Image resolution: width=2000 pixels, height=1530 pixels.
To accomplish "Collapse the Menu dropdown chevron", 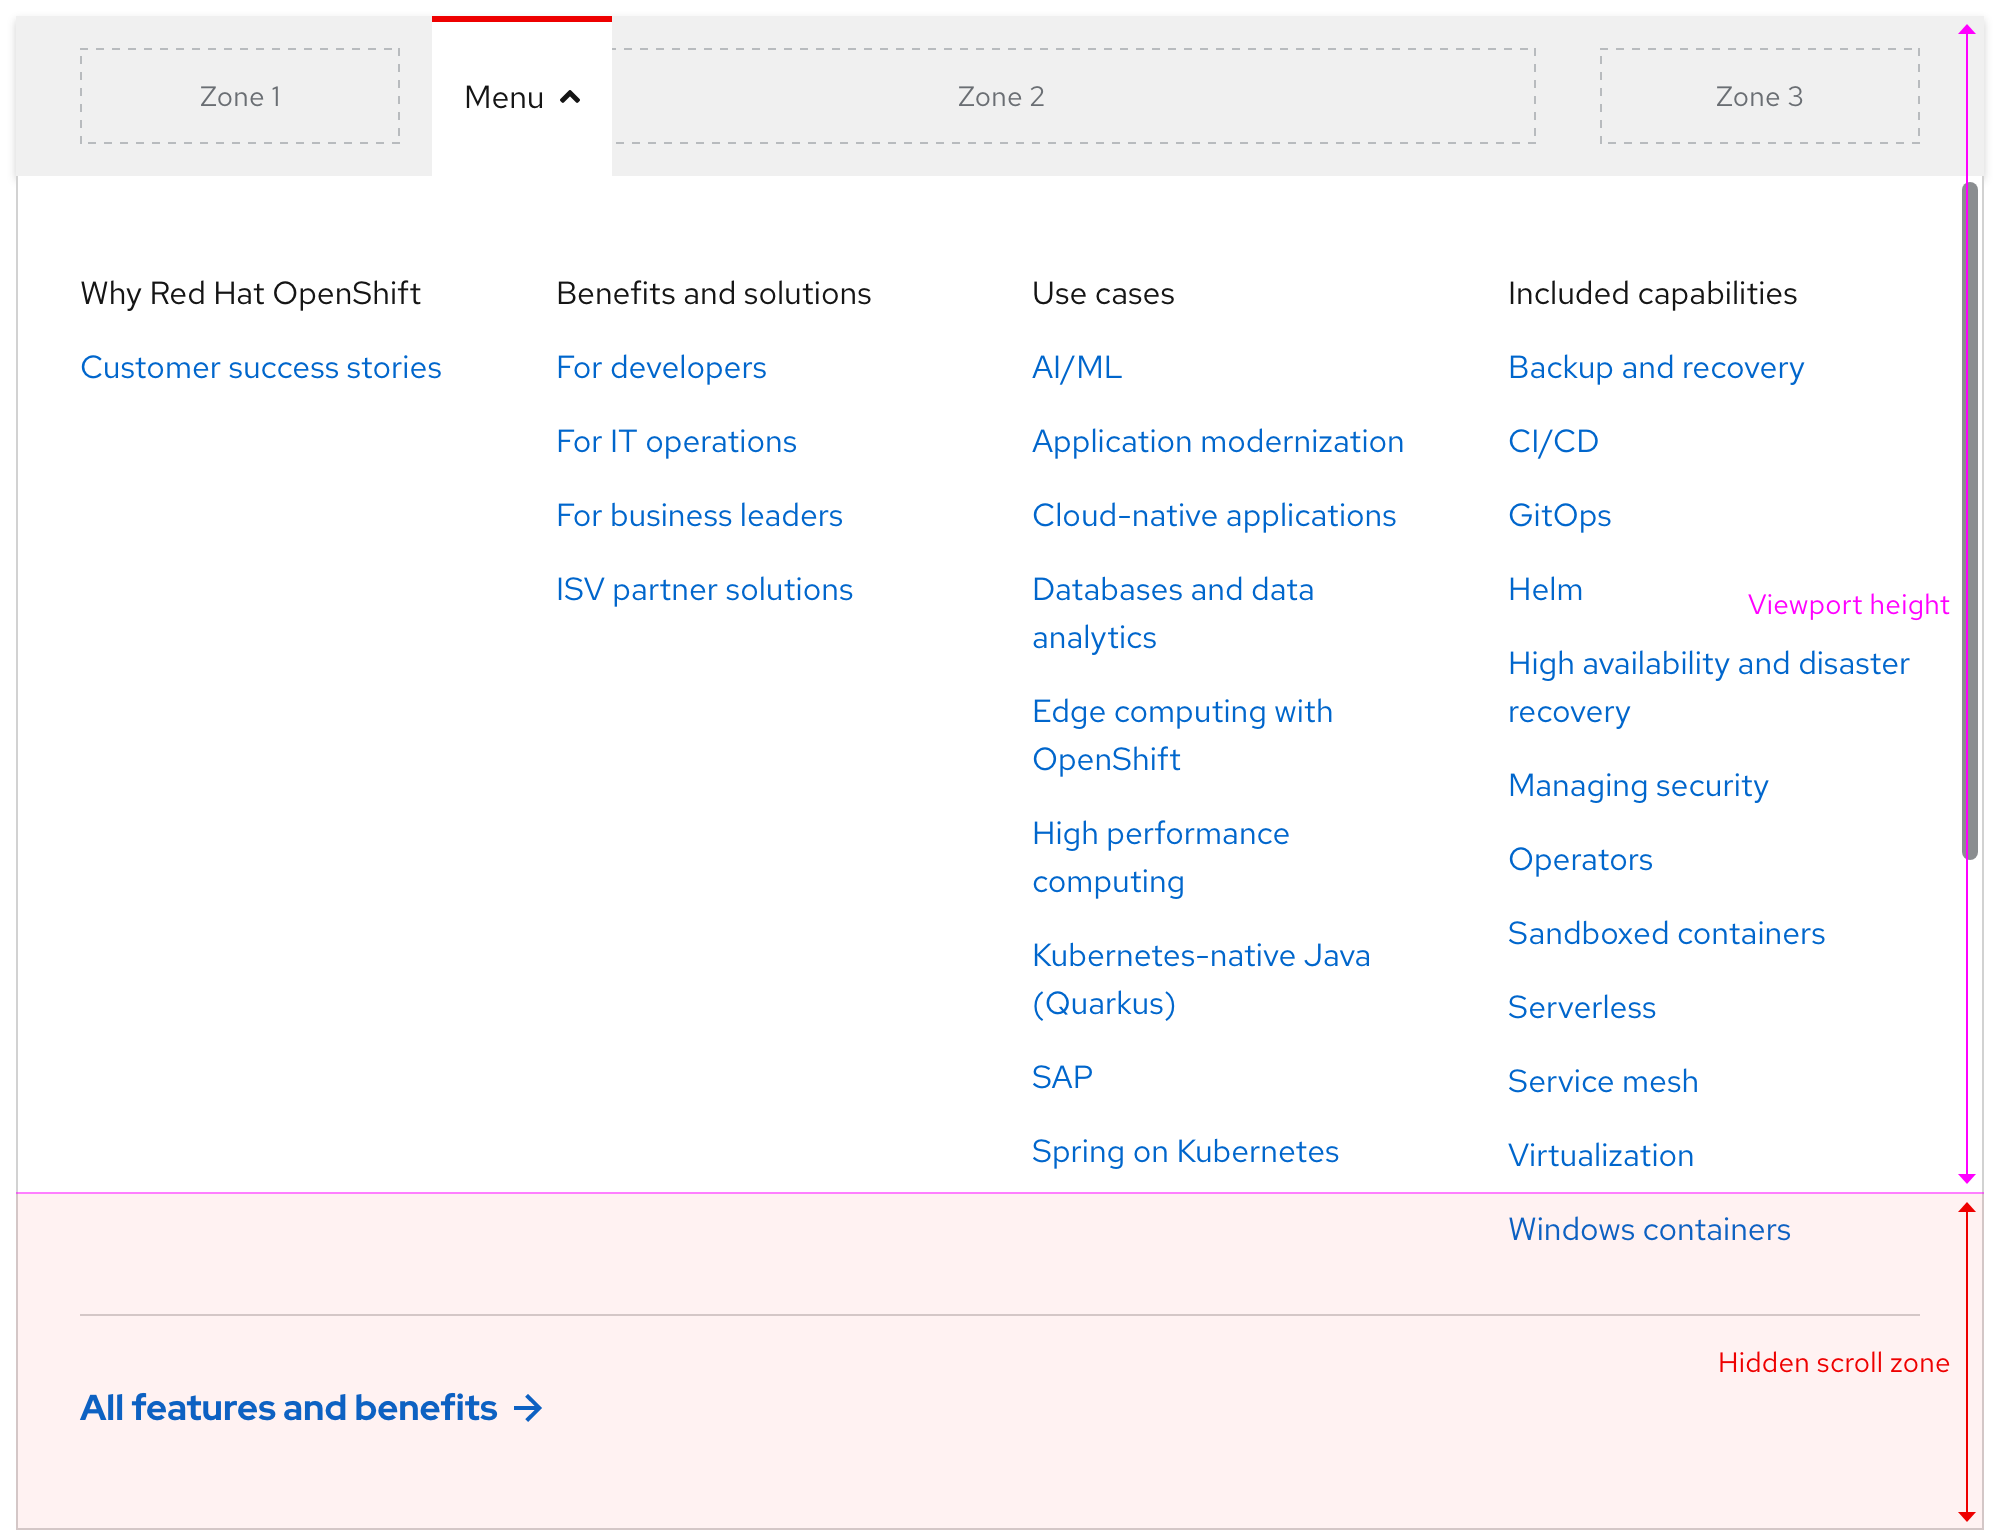I will coord(570,97).
